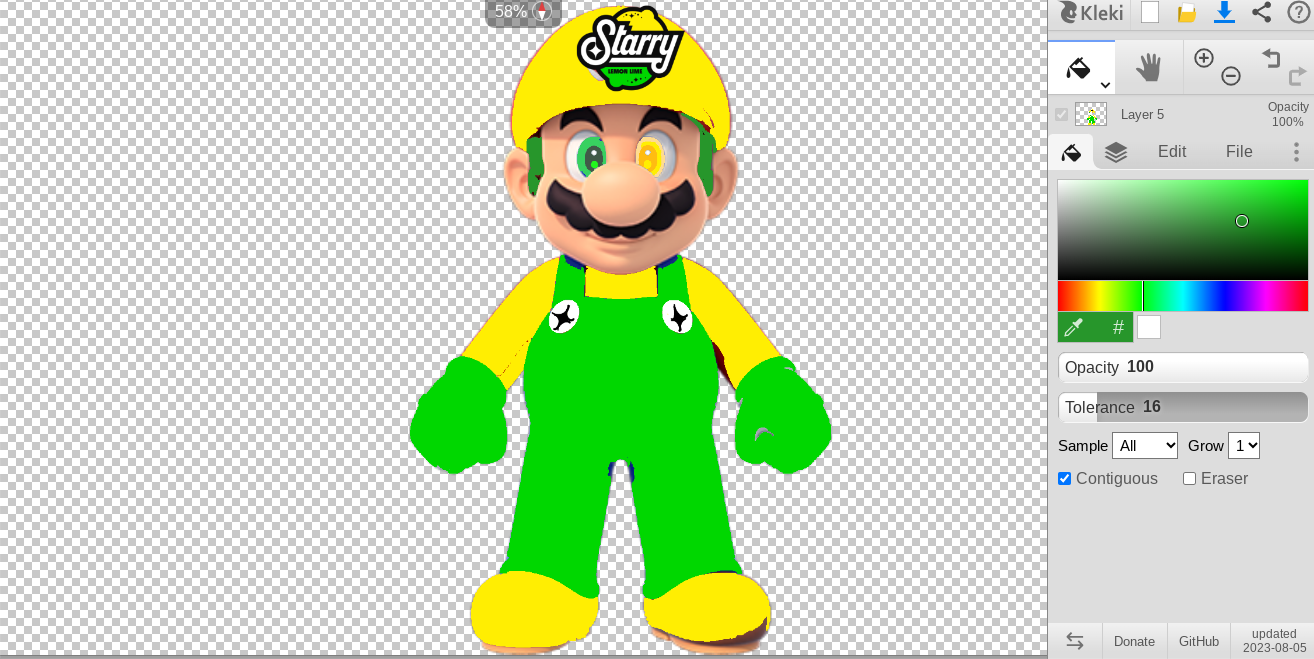The width and height of the screenshot is (1314, 659).
Task: Click the layer Opacity 100% readout
Action: [x=1287, y=114]
